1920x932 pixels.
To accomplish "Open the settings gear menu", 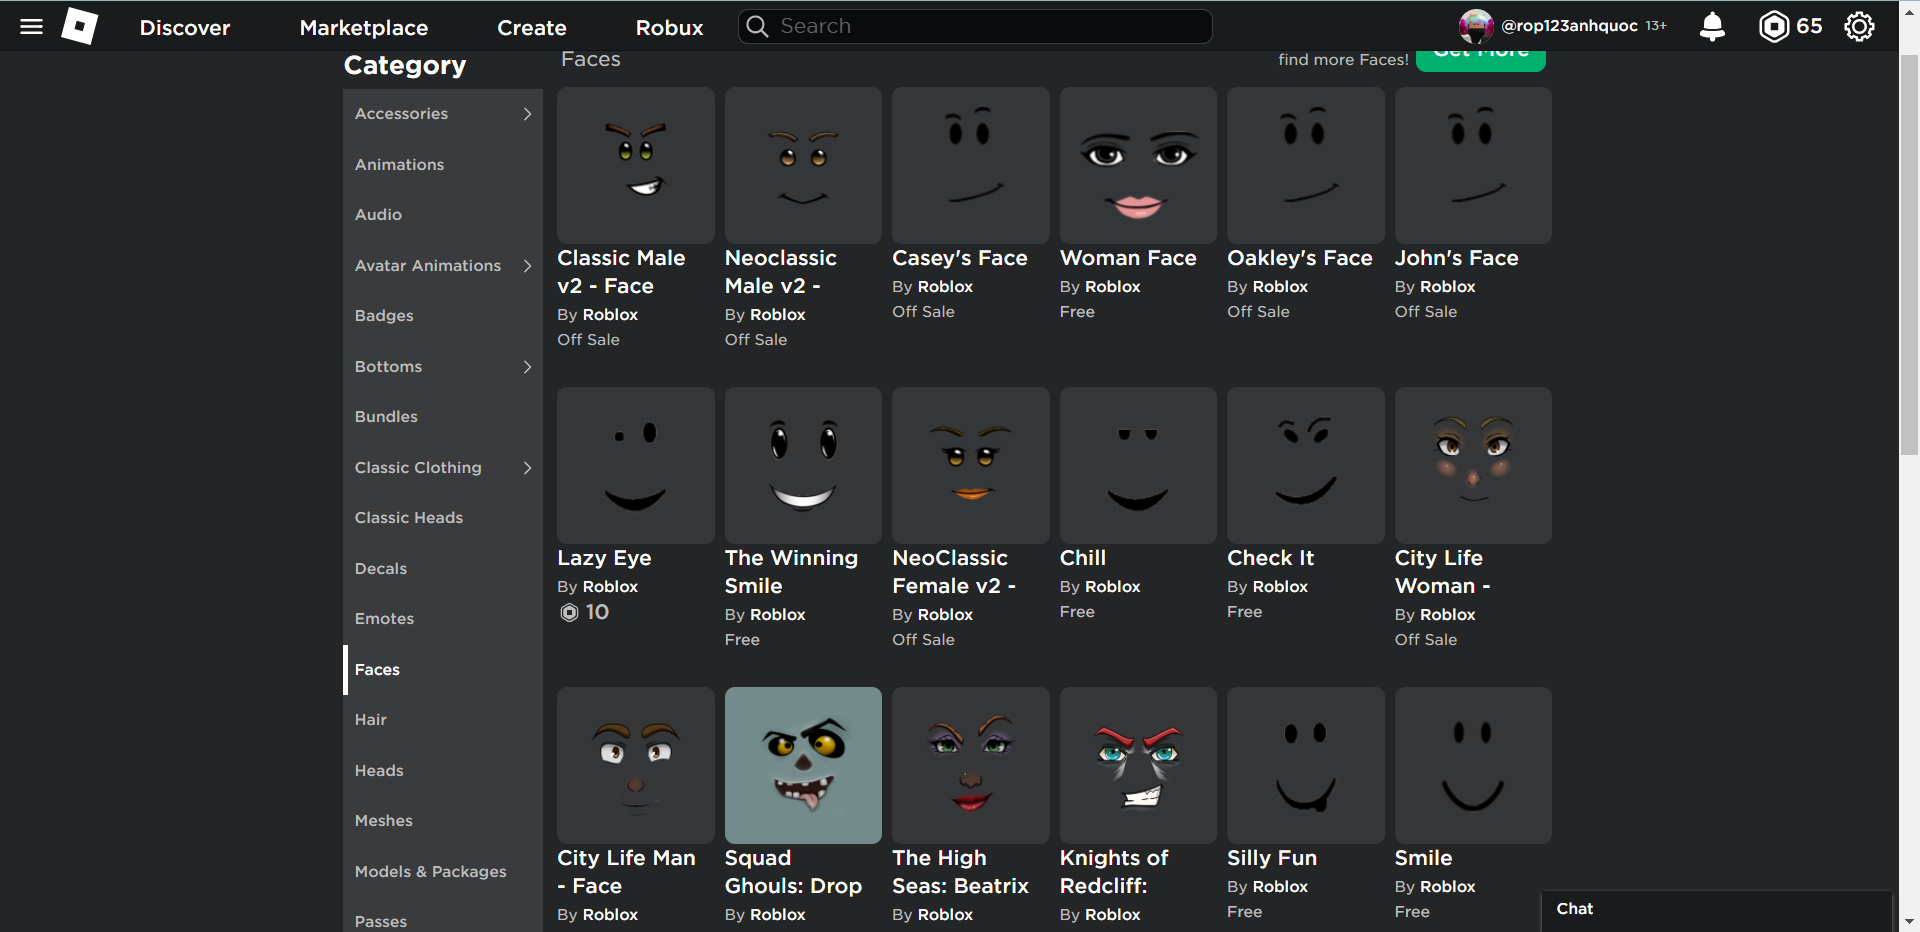I will tap(1859, 27).
